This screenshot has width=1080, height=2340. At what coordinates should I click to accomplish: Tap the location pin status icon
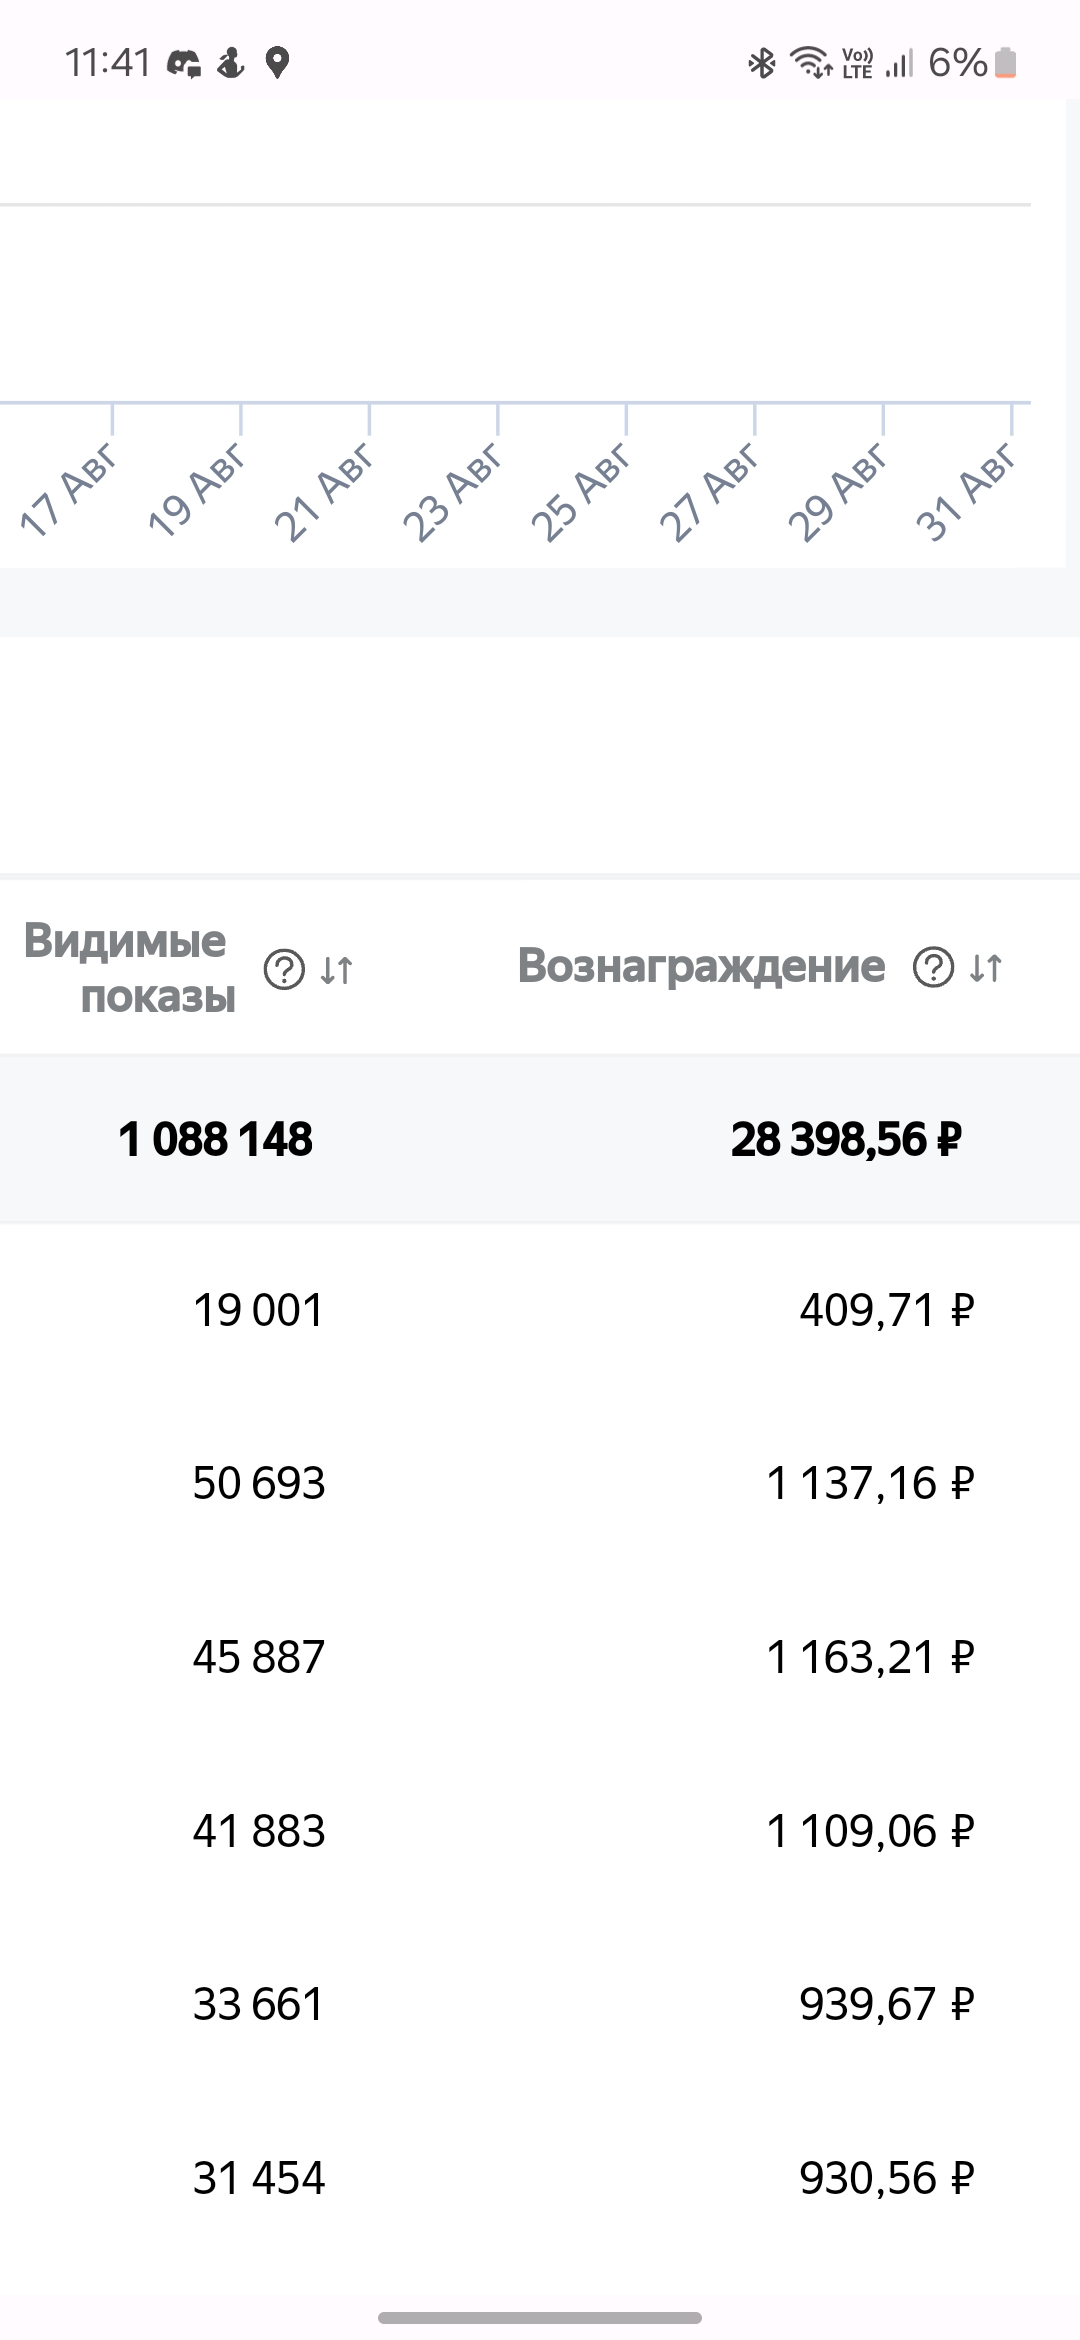coord(277,63)
